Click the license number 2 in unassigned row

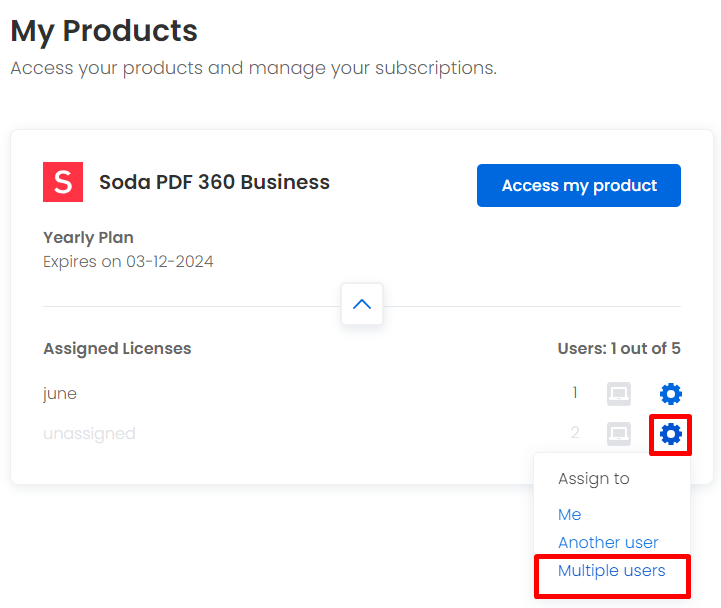[x=575, y=433]
